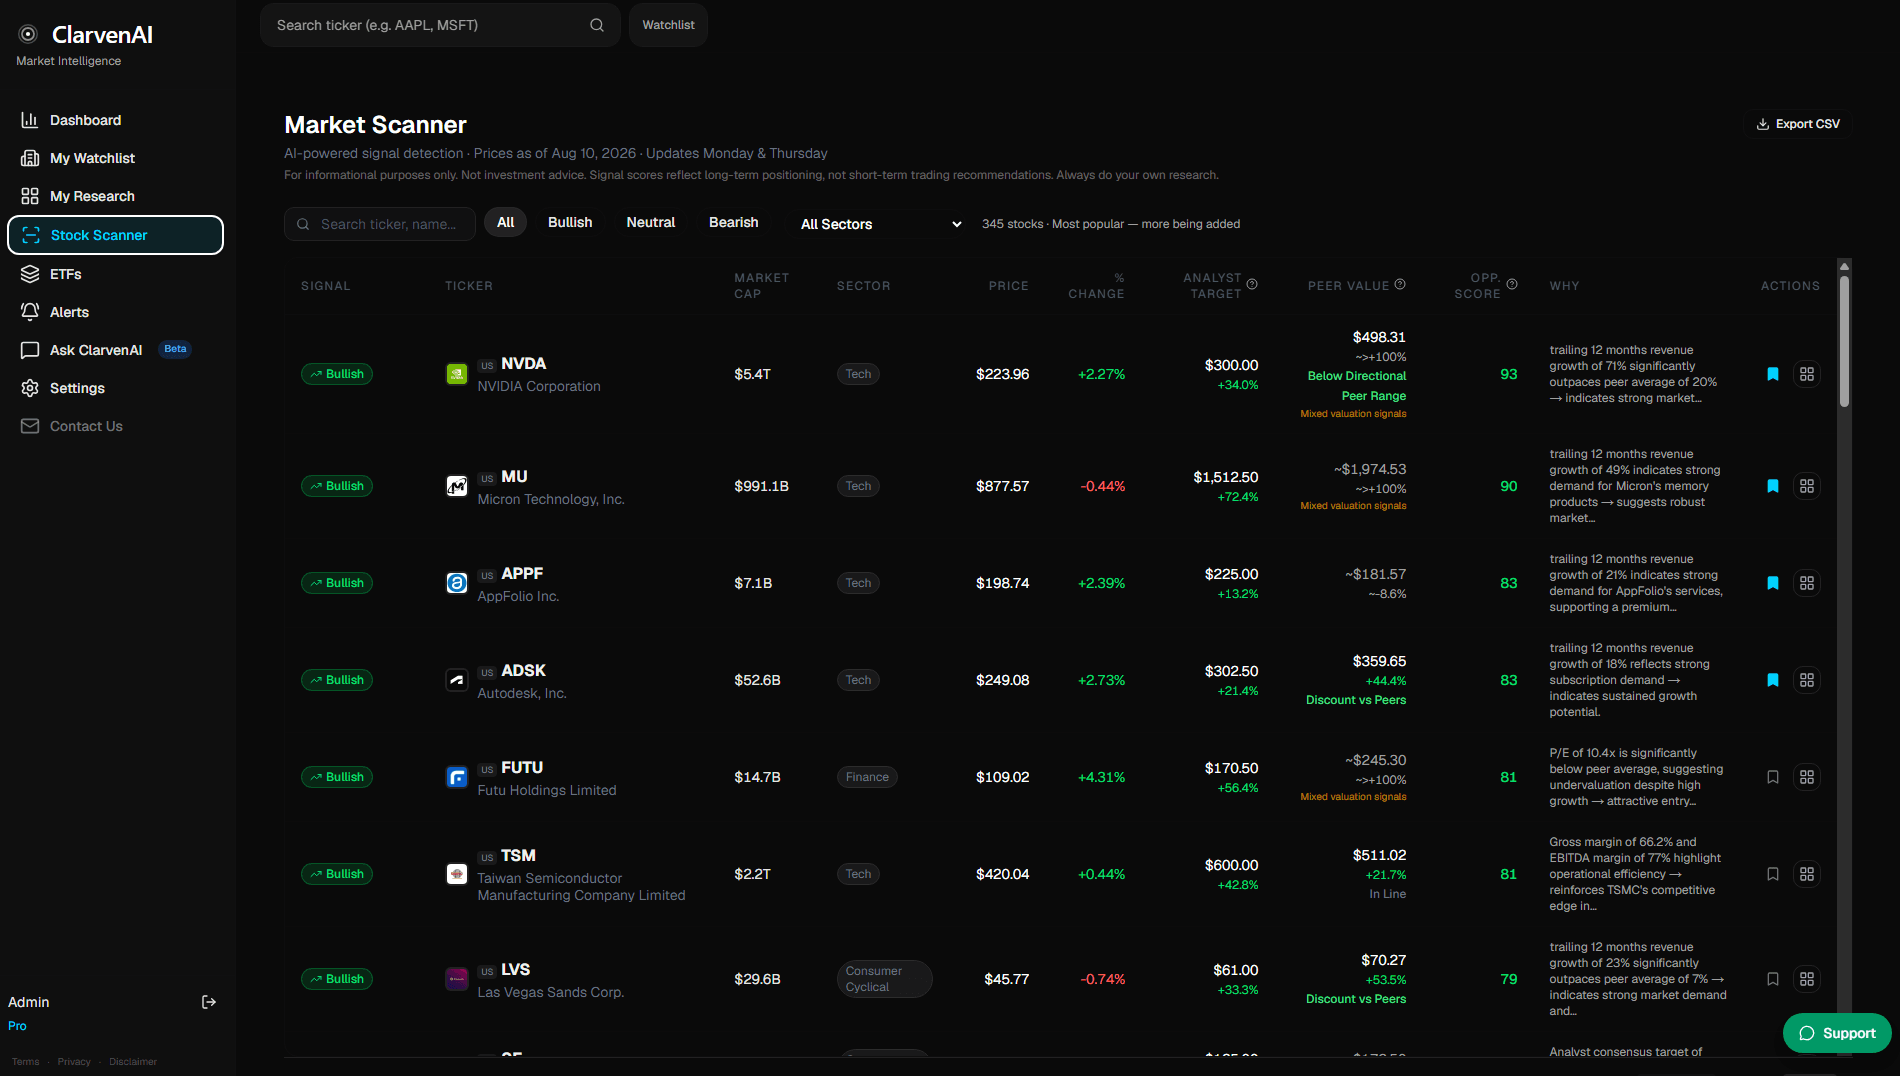The width and height of the screenshot is (1900, 1076).
Task: Click the Micron company logo
Action: [457, 486]
